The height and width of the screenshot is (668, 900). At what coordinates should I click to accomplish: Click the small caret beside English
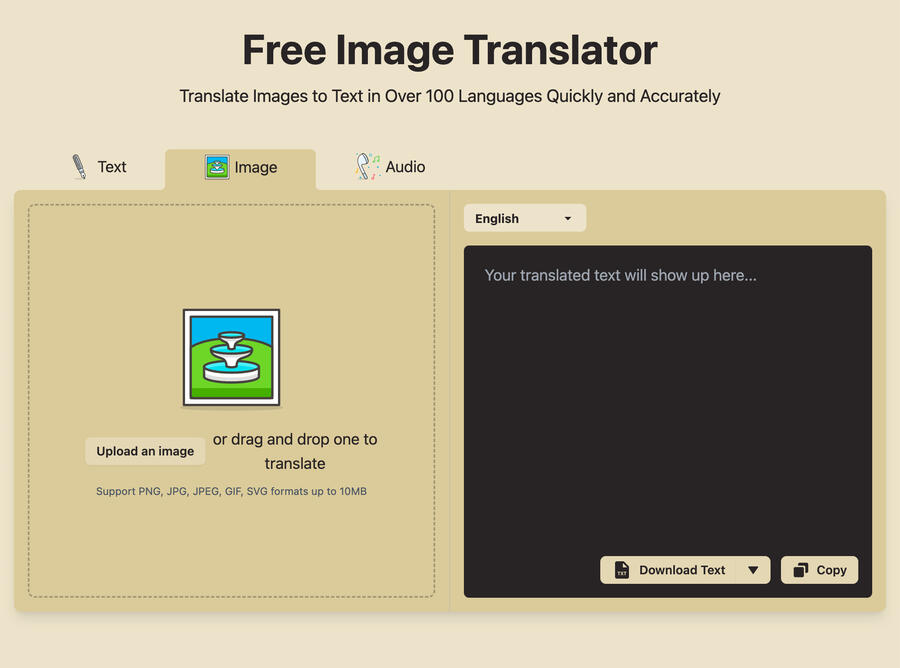(568, 218)
